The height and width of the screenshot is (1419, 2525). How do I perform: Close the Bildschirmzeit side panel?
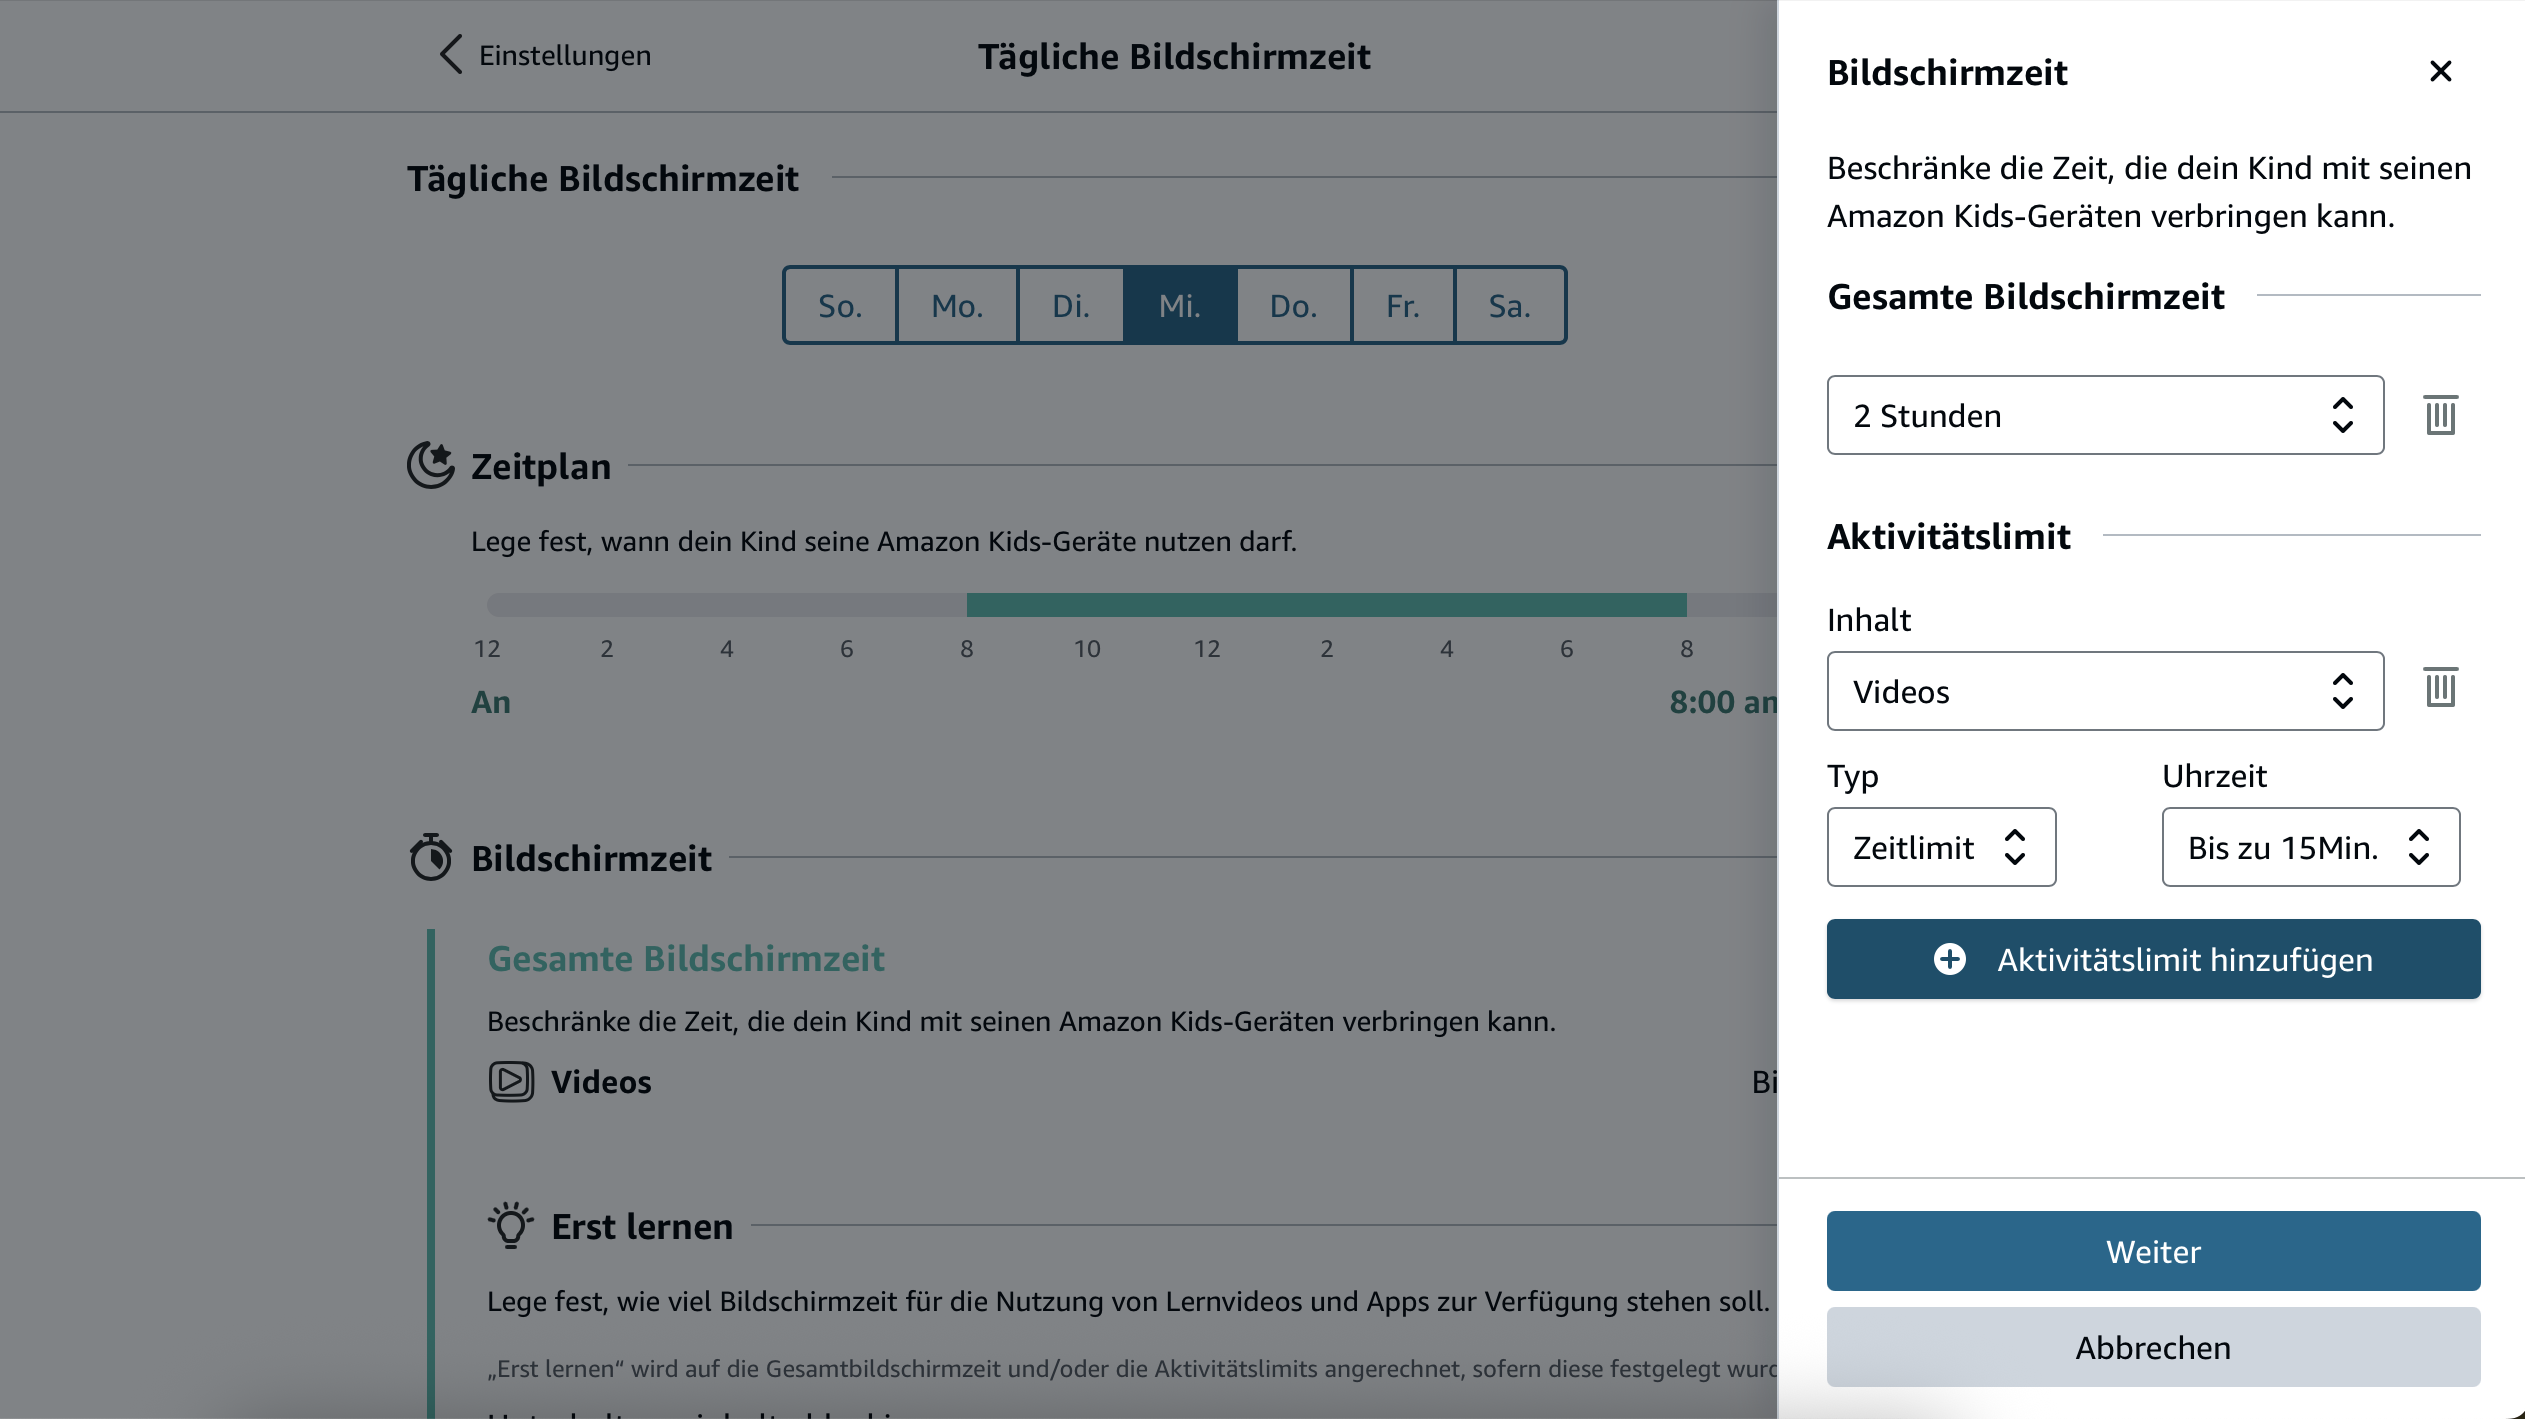(x=2440, y=72)
